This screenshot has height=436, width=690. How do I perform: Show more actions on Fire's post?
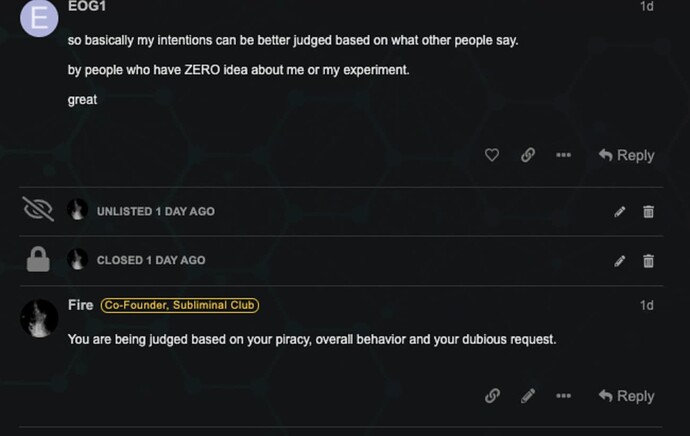click(x=563, y=396)
